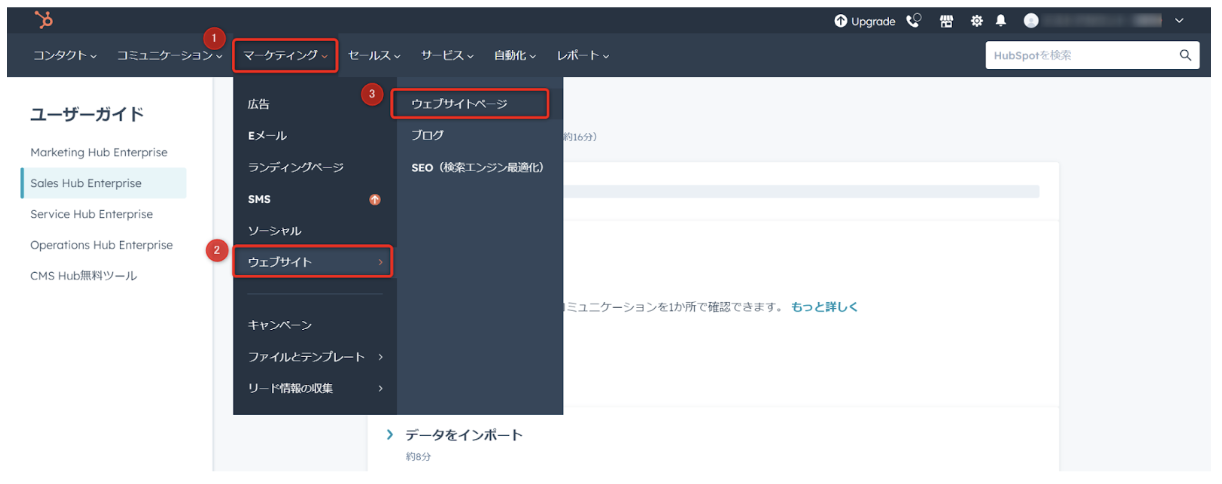Choose SEO（検索エンジン最適化） in the submenu
1222x484 pixels.
[x=479, y=167]
